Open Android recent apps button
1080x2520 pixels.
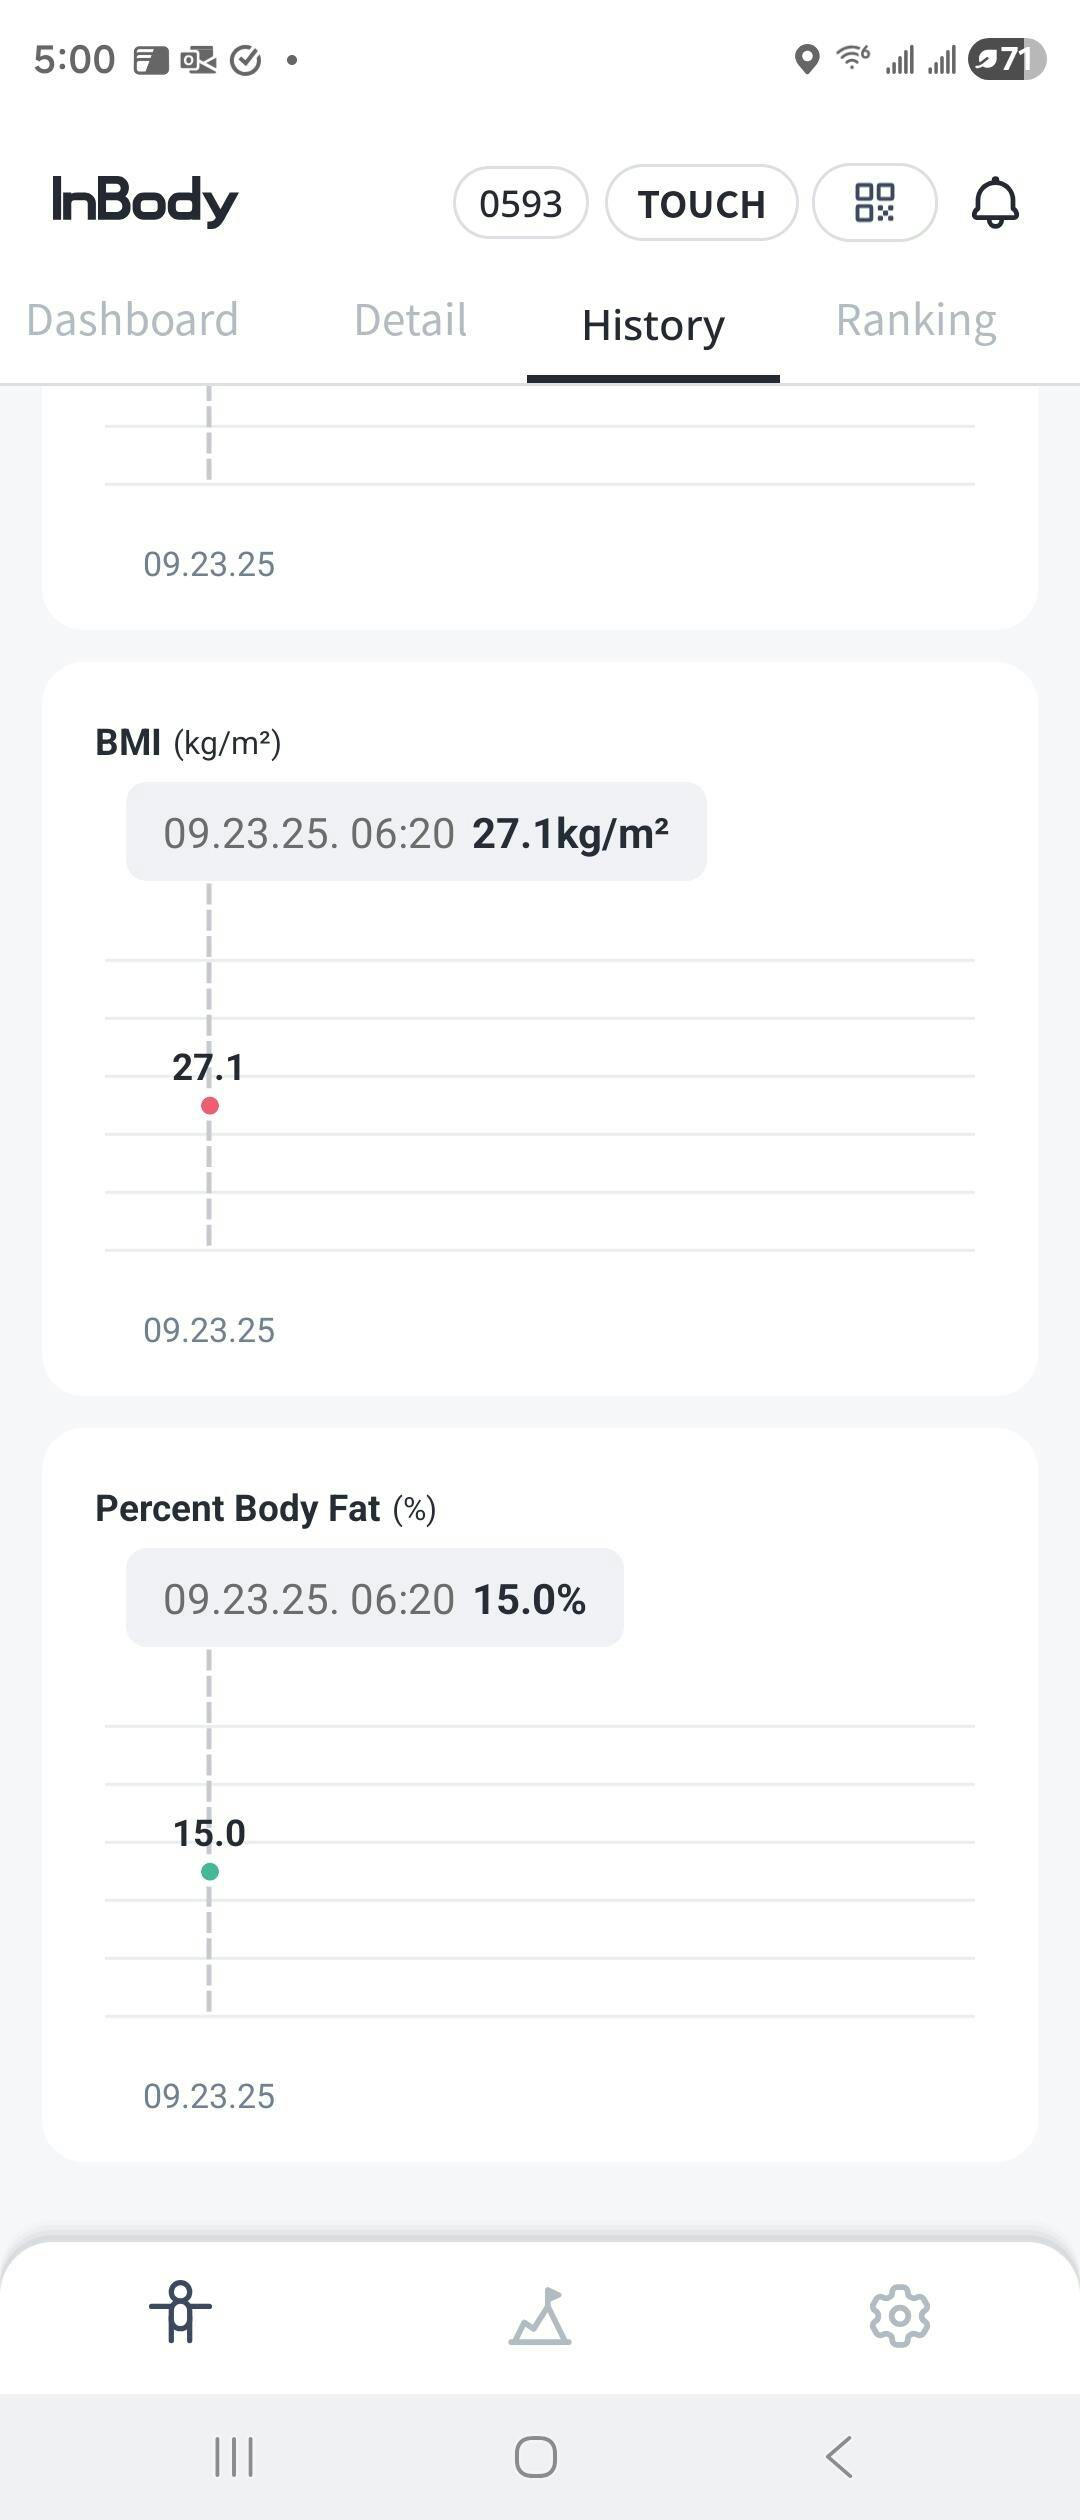point(234,2456)
